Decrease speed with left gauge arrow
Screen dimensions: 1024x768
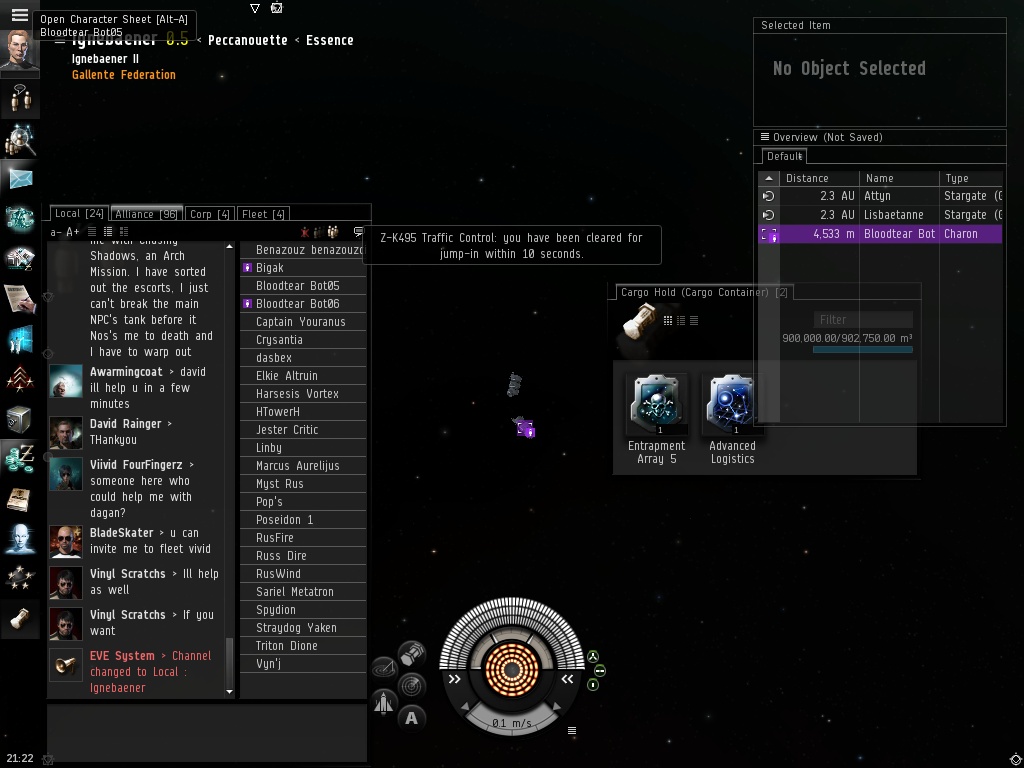[466, 707]
